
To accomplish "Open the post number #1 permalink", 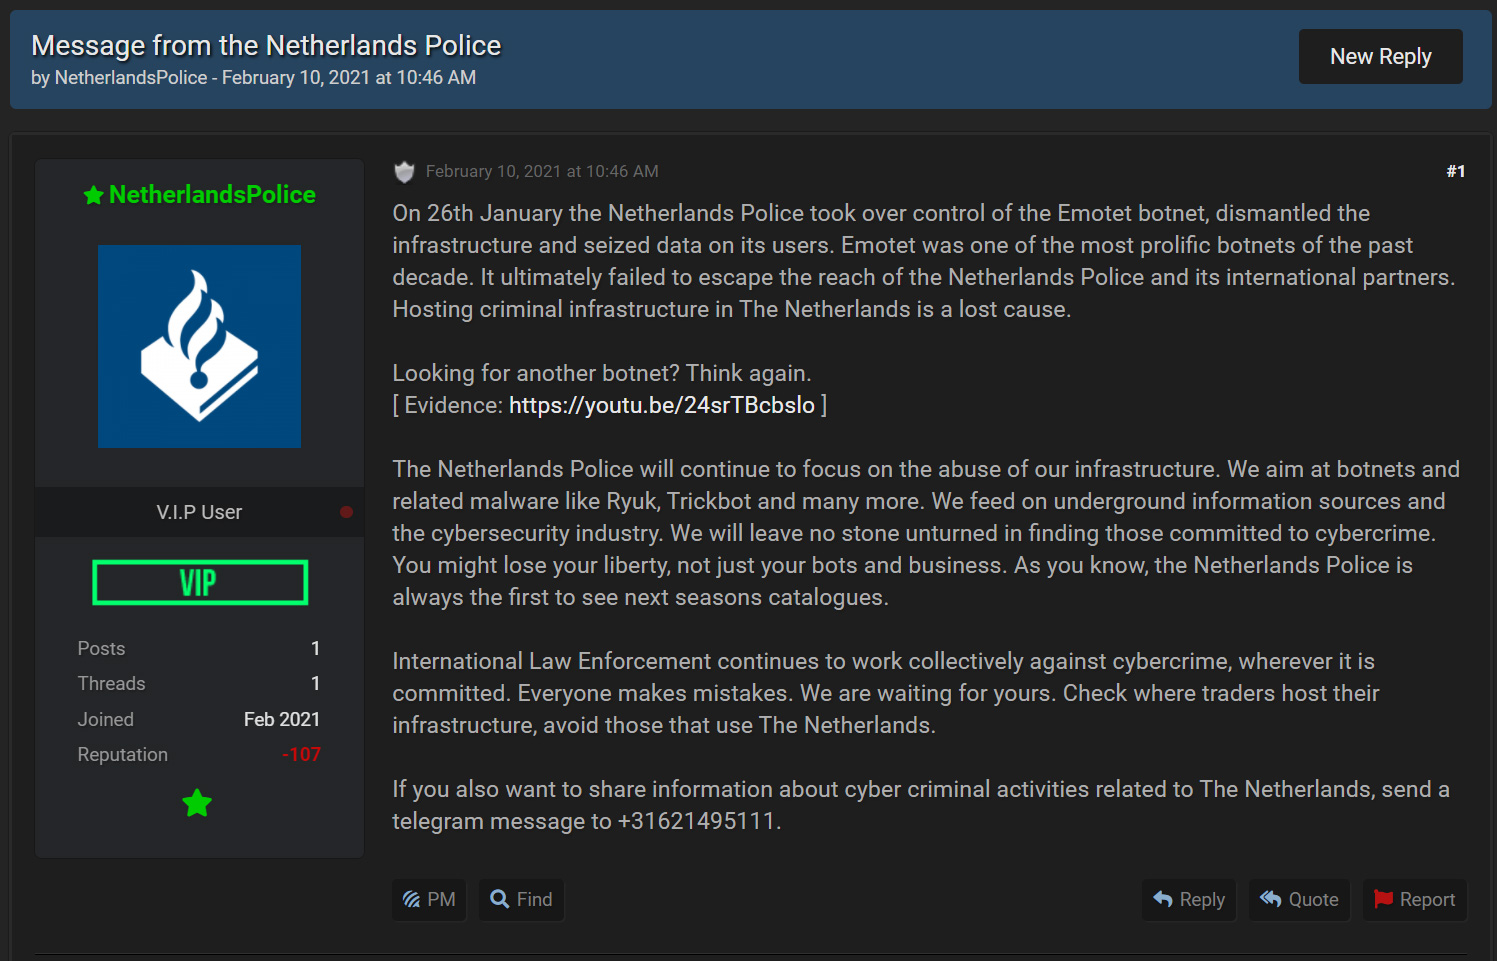I will pos(1455,172).
